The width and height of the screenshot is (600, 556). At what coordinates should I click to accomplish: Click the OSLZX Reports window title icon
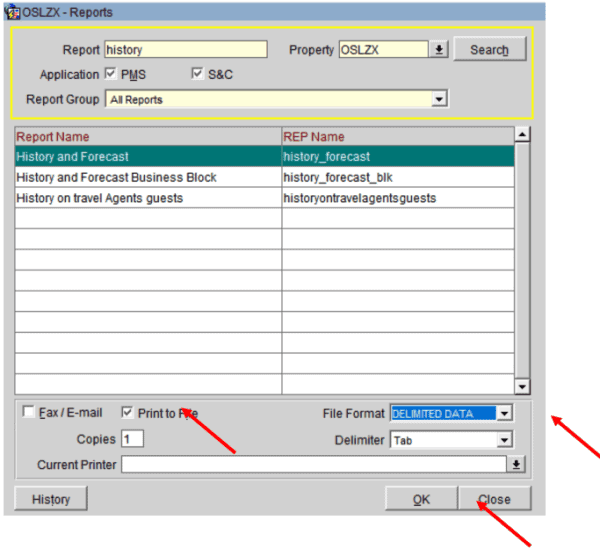[x=13, y=12]
